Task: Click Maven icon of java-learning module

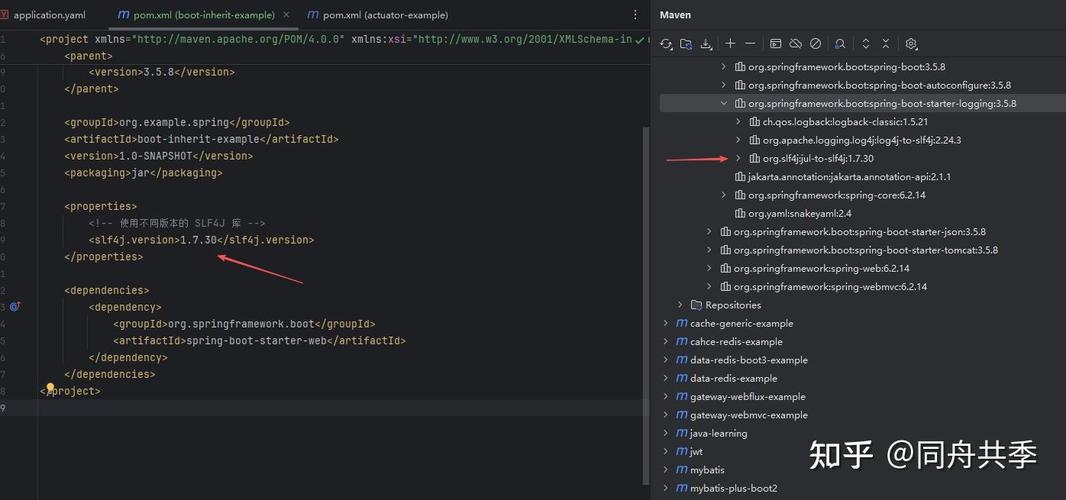Action: pyautogui.click(x=681, y=433)
